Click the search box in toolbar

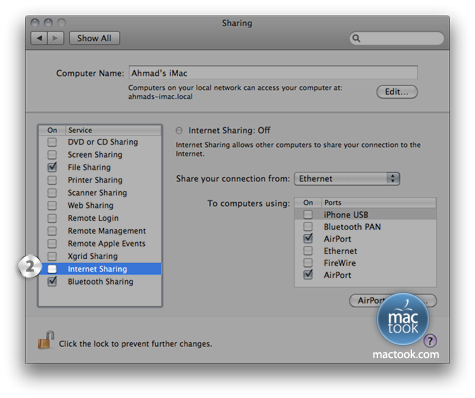coord(397,38)
